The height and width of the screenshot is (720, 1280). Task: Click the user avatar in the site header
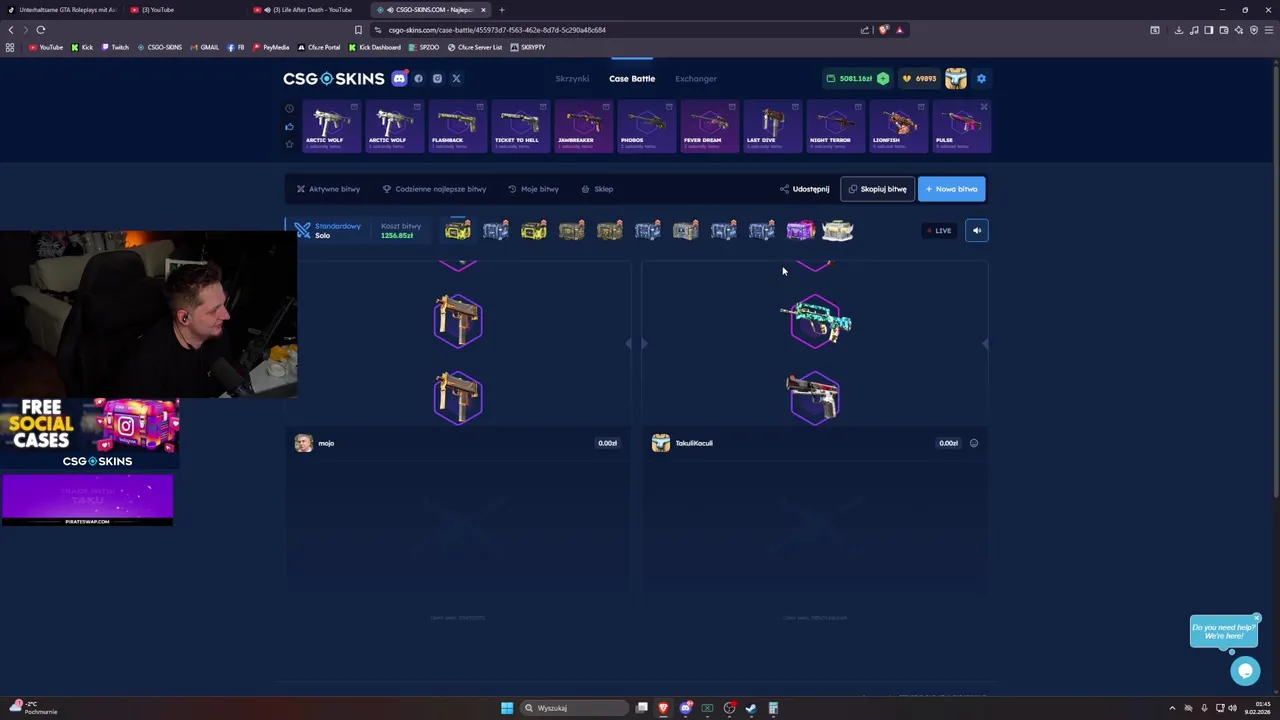coord(956,78)
